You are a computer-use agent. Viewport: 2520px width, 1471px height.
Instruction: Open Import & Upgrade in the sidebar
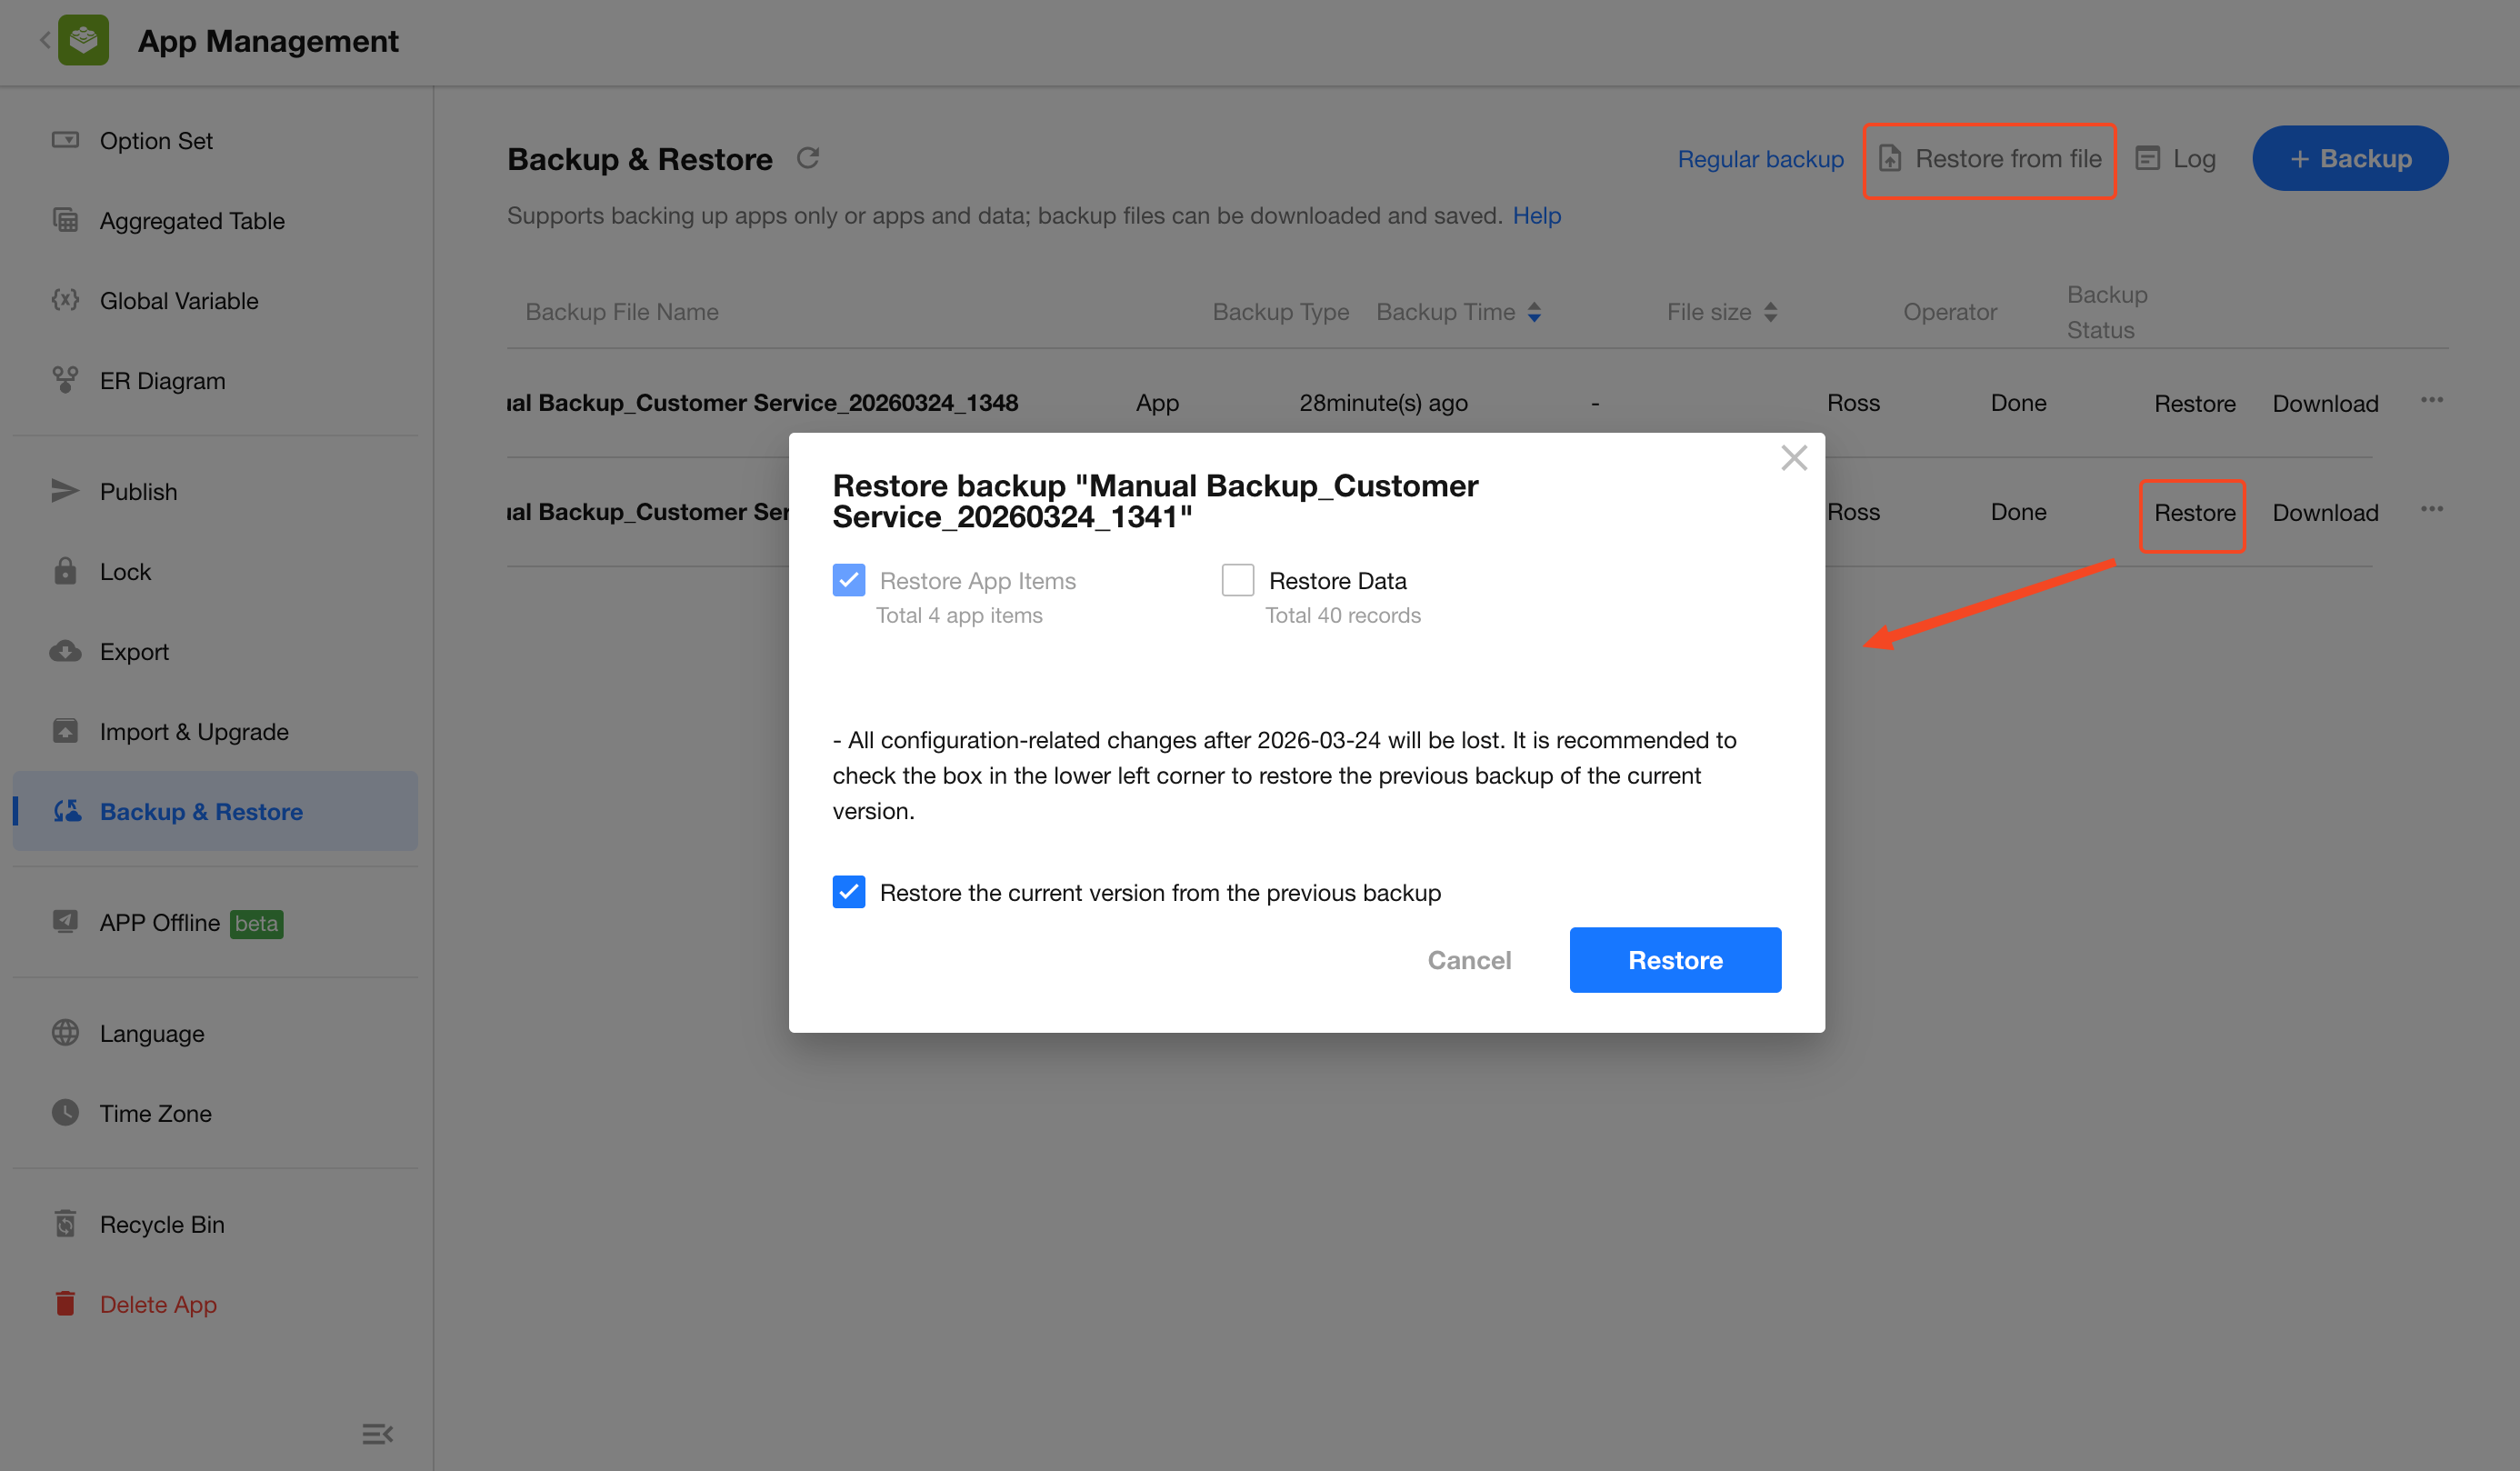(193, 731)
